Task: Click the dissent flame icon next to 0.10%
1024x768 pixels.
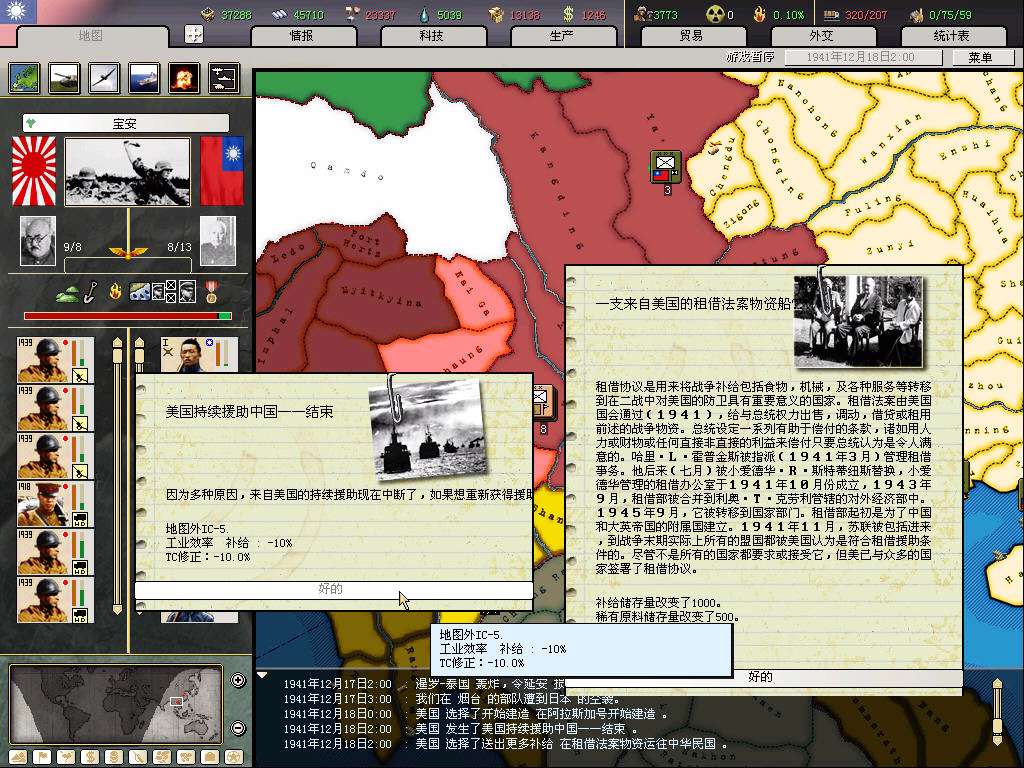Action: click(x=760, y=14)
